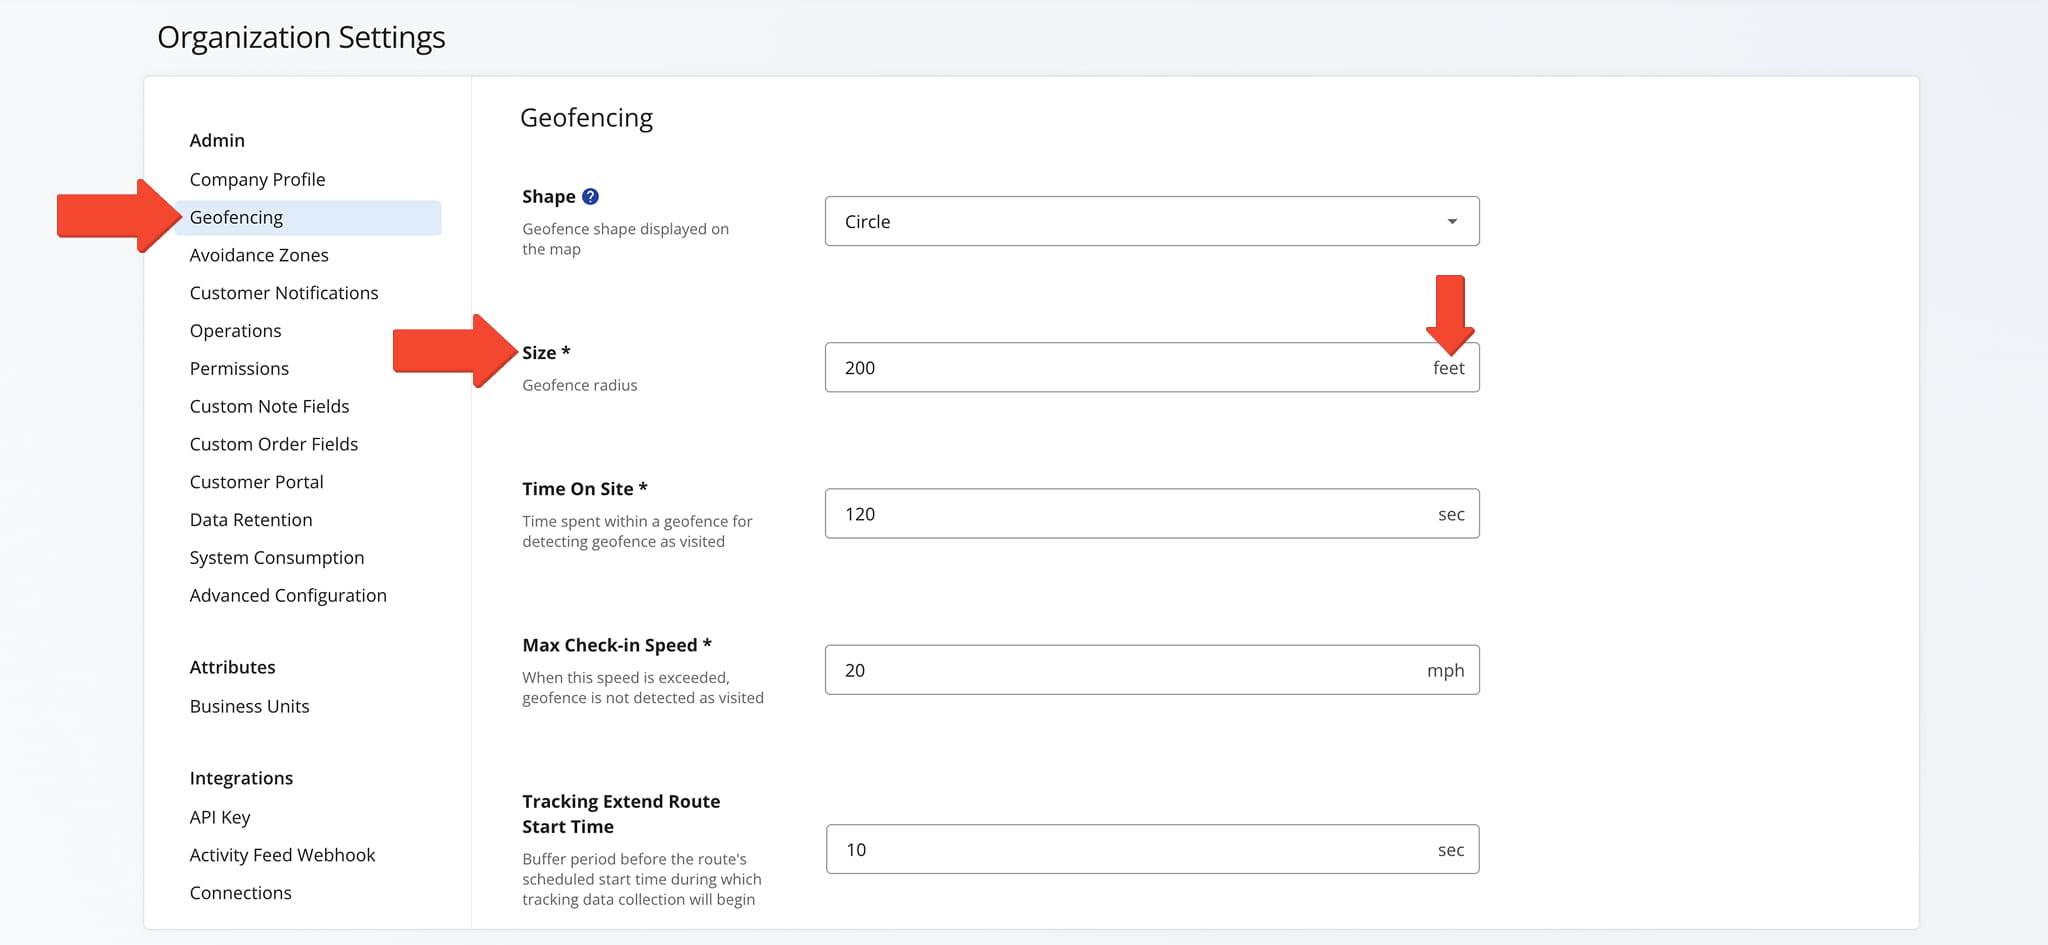Open Custom Note Fields settings
Image resolution: width=2048 pixels, height=945 pixels.
coord(269,406)
